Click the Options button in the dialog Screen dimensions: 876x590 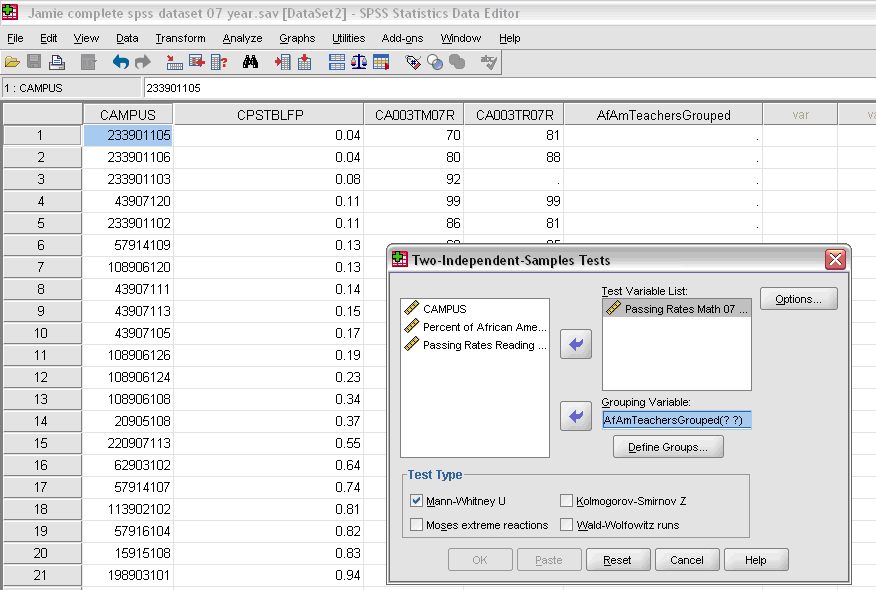point(798,298)
